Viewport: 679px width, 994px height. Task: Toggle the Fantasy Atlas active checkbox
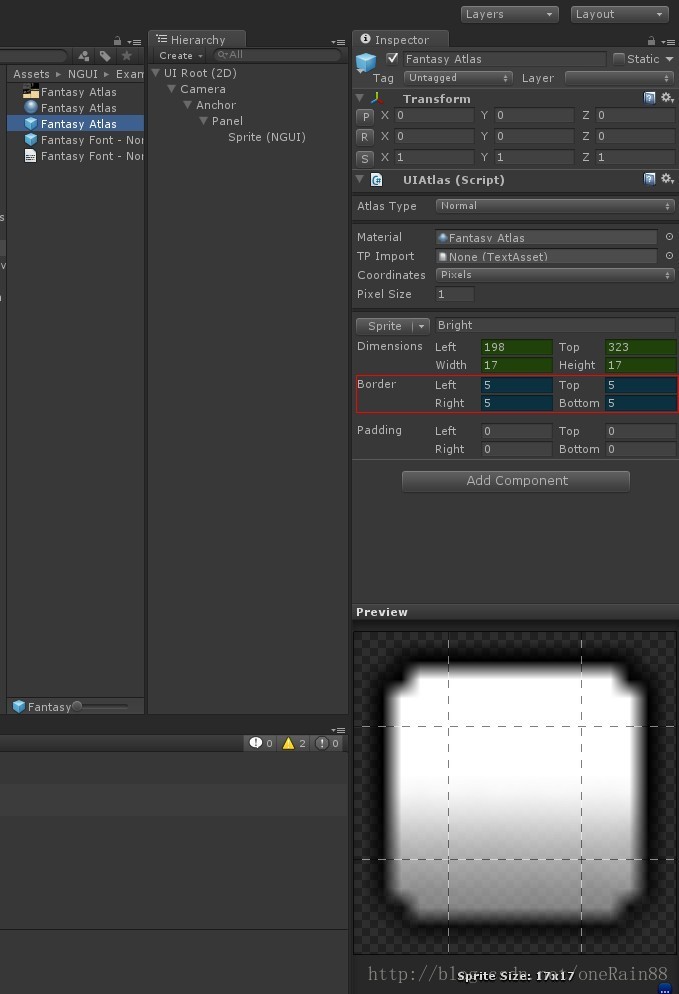point(392,58)
